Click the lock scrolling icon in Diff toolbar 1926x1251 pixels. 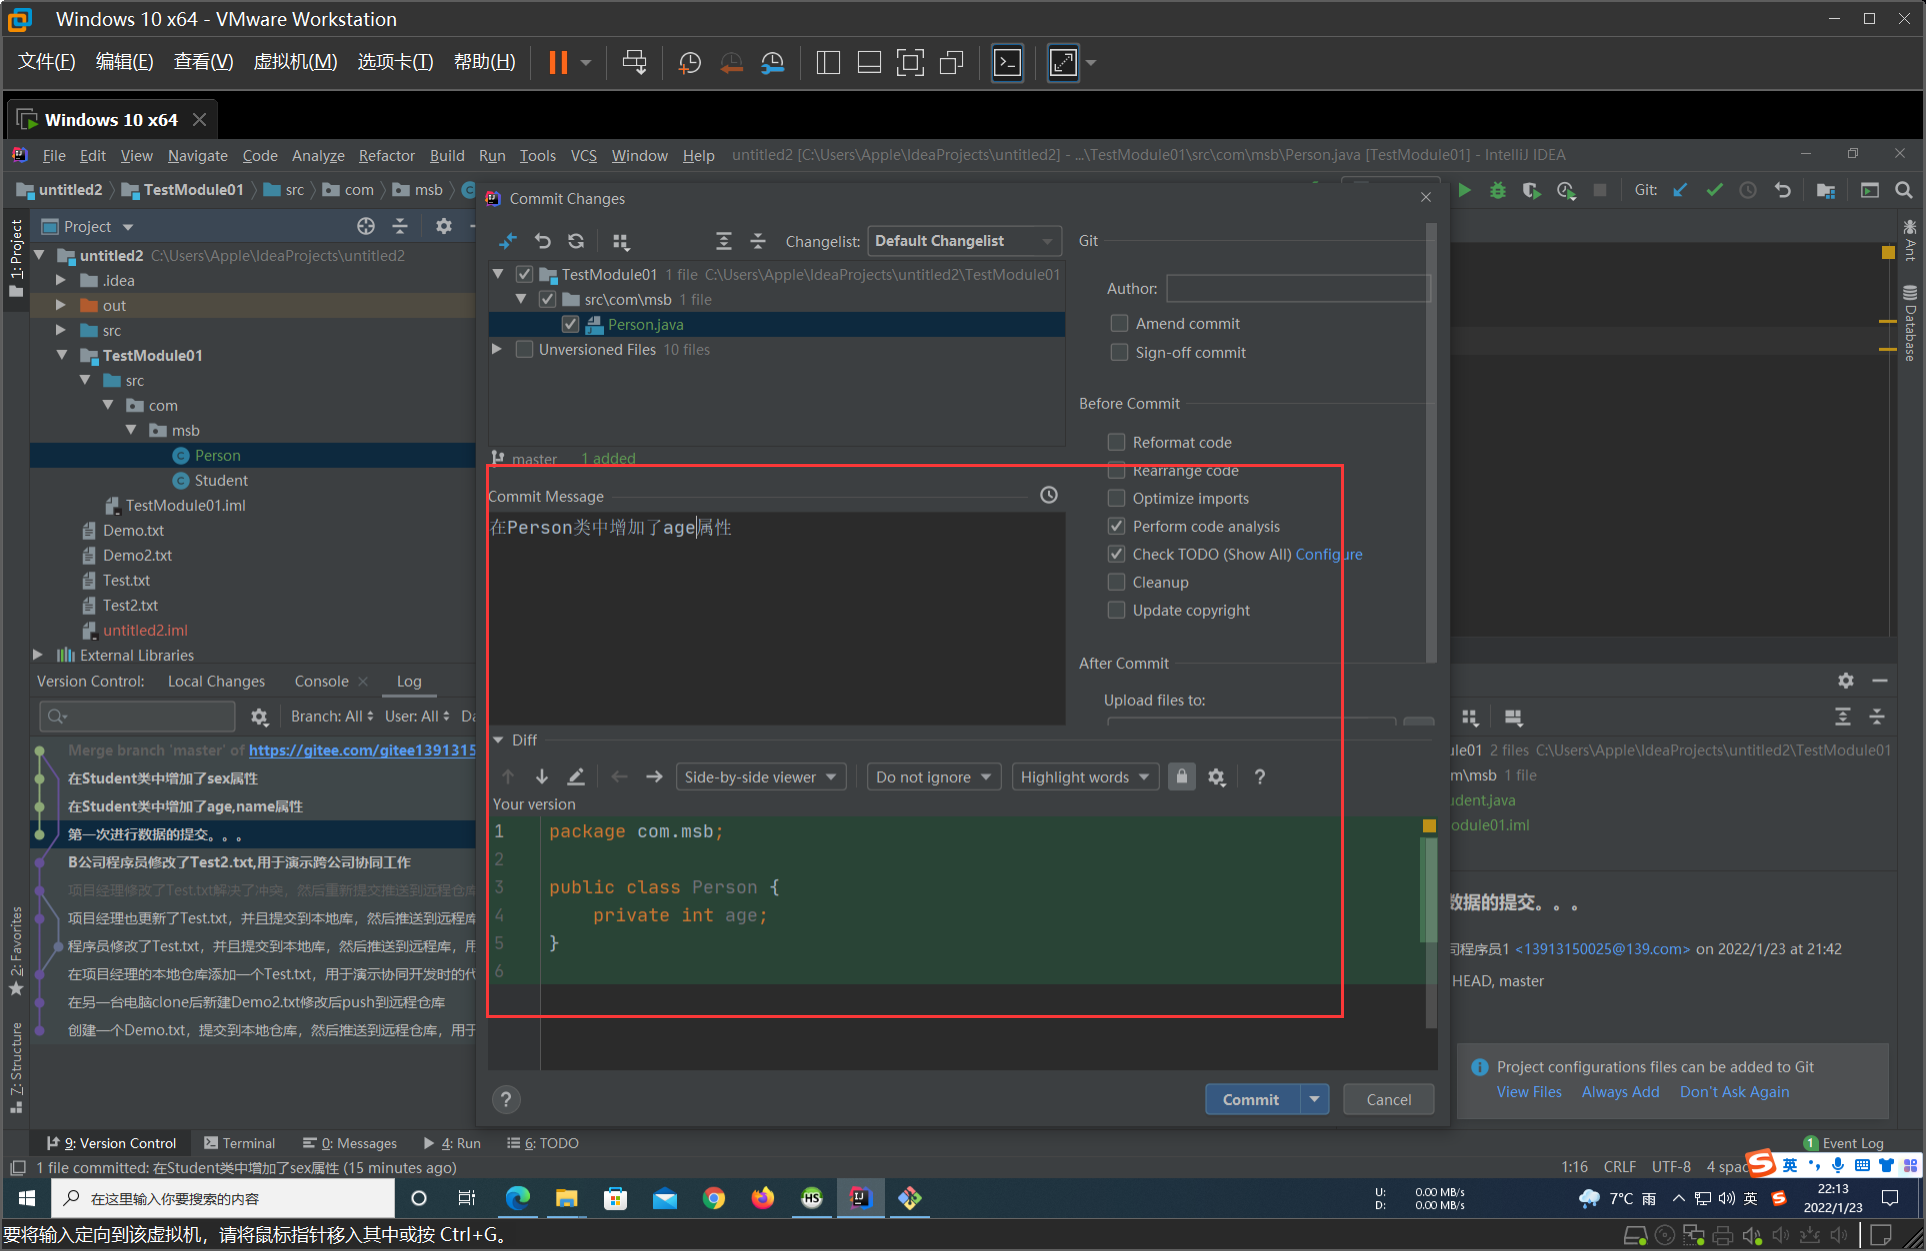click(x=1182, y=777)
